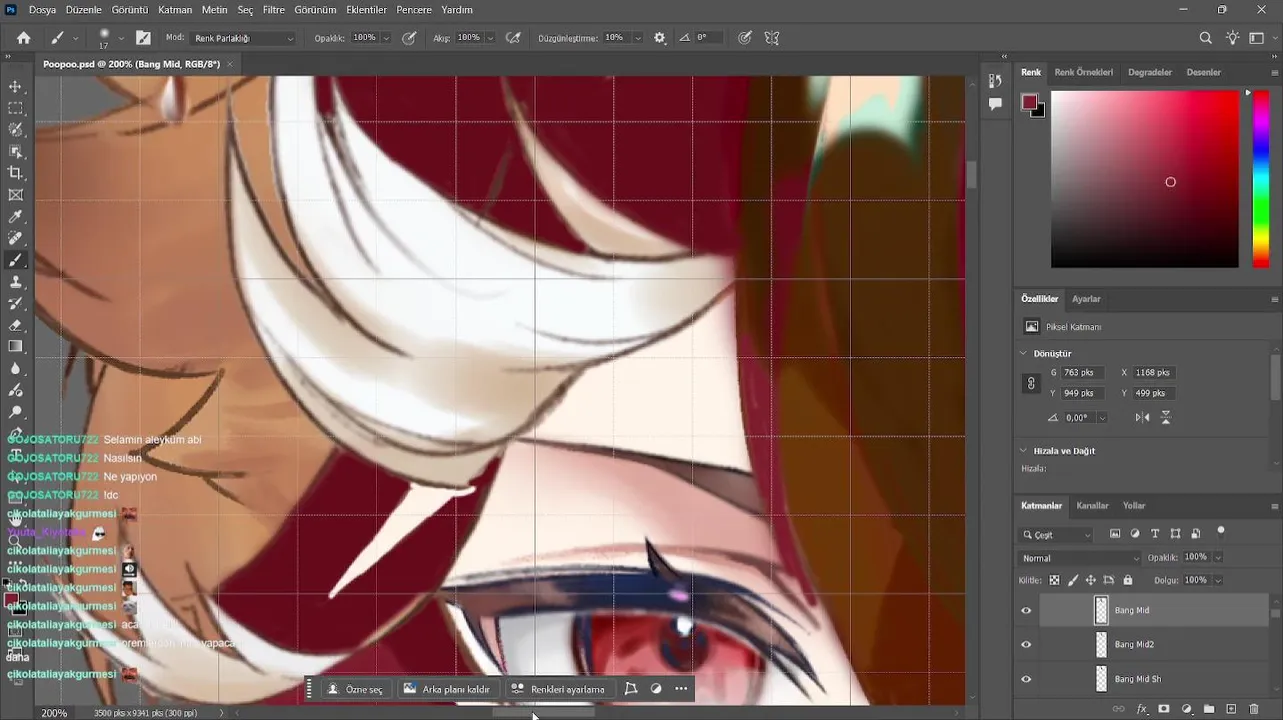Screen dimensions: 1283x720
Task: Delete layer trash icon
Action: pyautogui.click(x=1254, y=709)
